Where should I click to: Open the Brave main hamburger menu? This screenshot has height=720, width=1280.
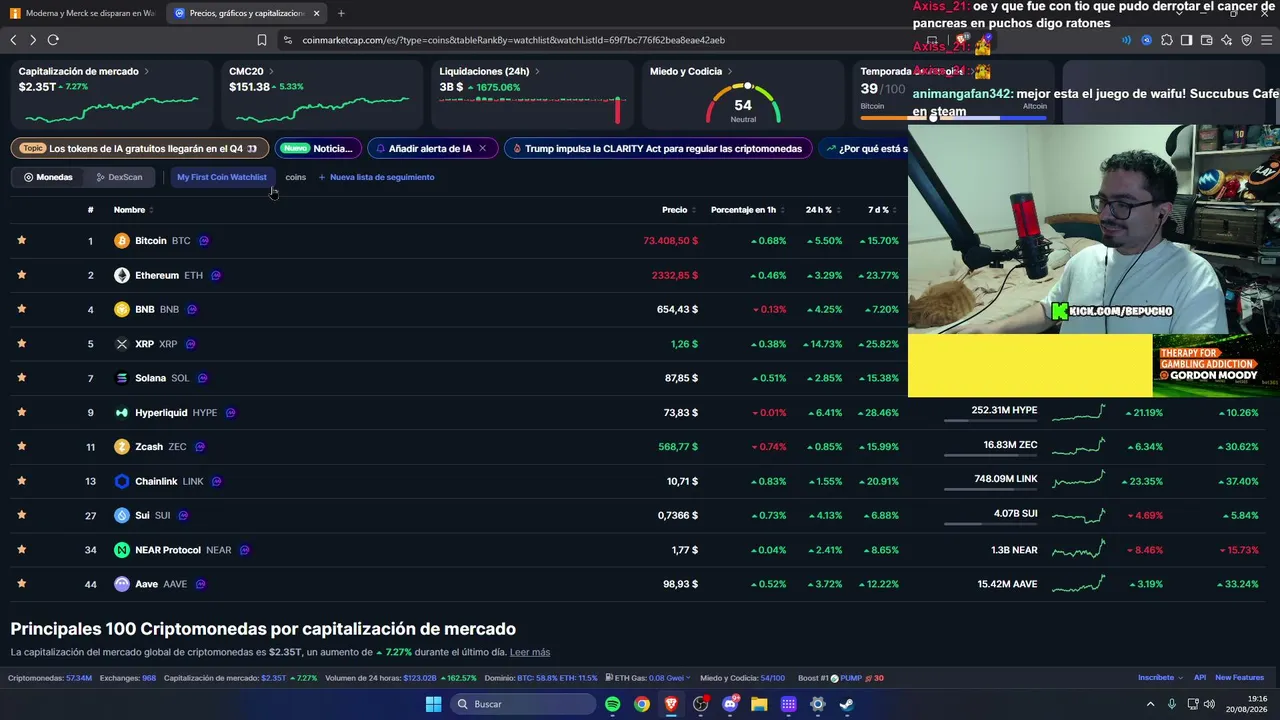pos(1266,40)
